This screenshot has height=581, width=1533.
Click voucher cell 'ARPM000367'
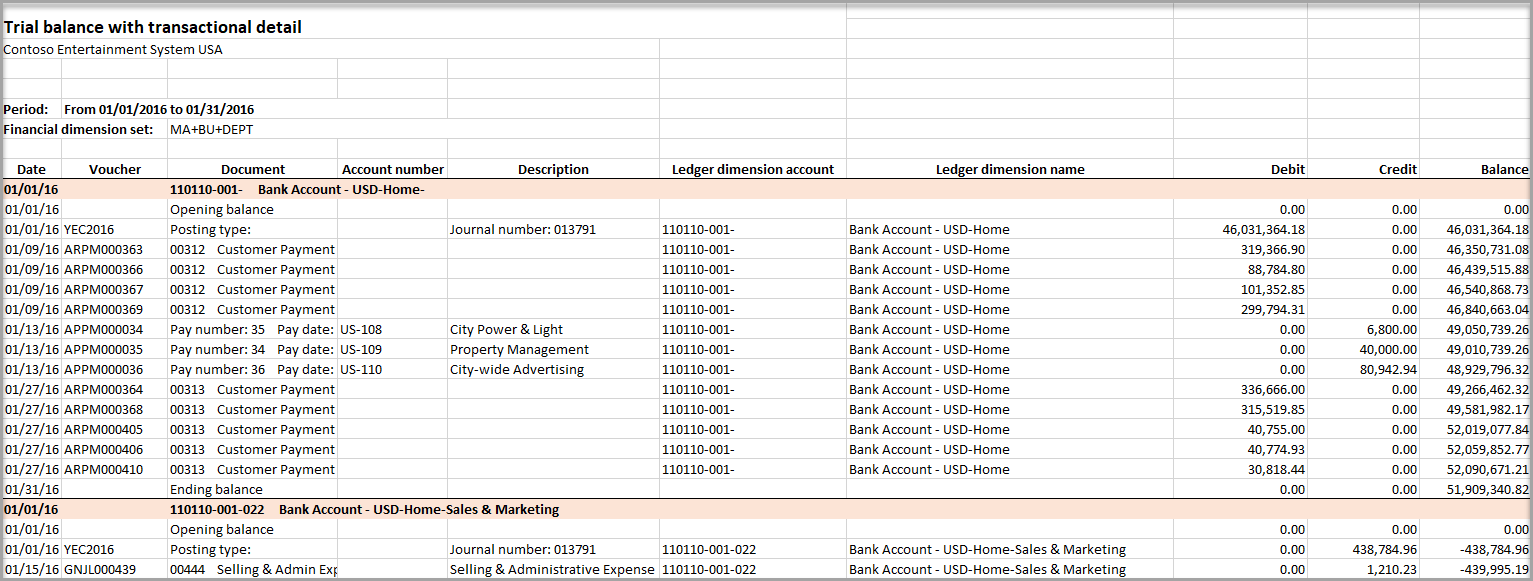coord(103,289)
